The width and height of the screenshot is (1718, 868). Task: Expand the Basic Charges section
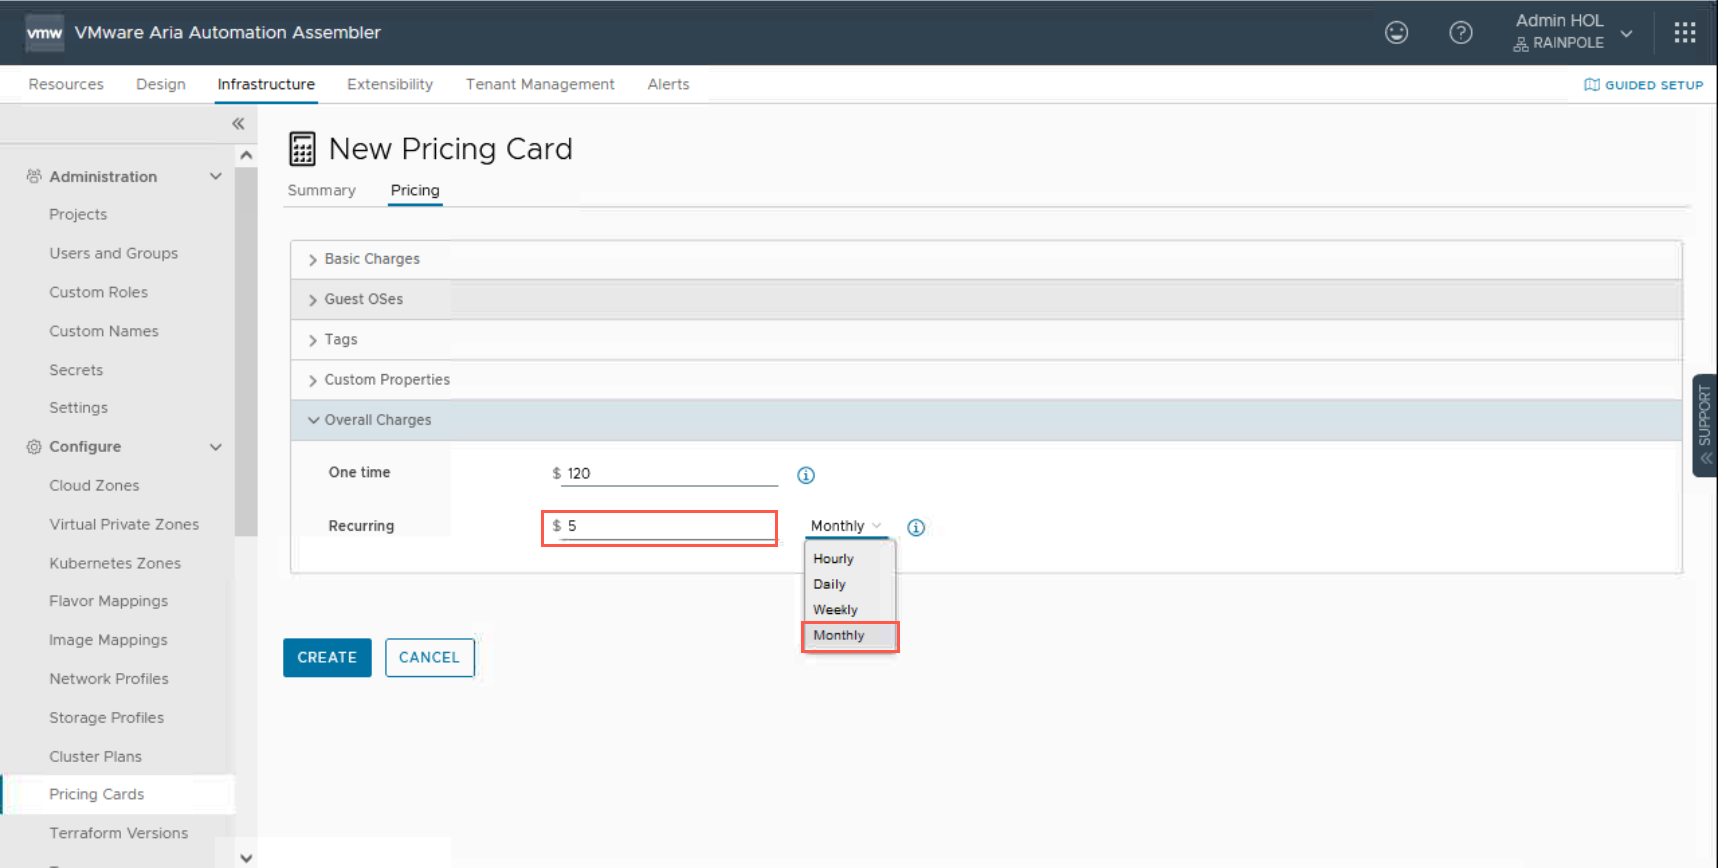point(371,259)
